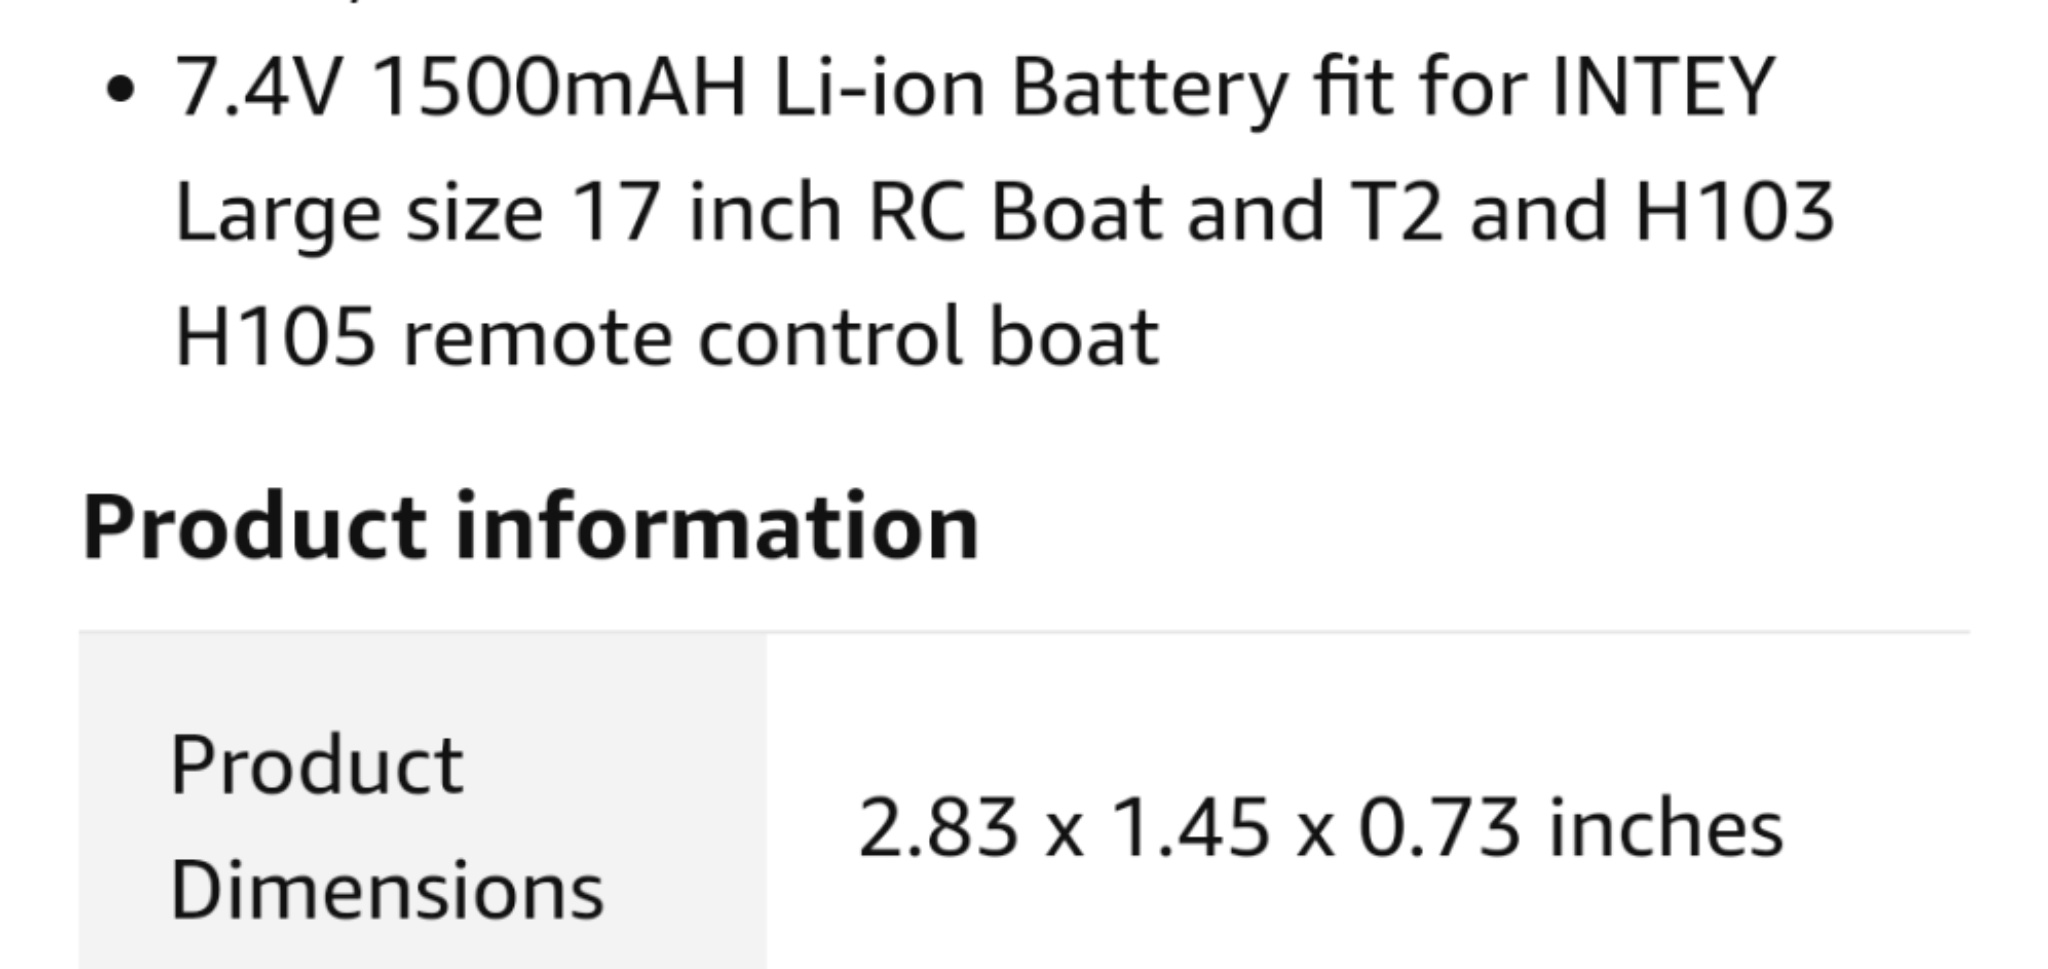
Task: Click the word 'inches' in the dimensions value
Action: [x=1666, y=828]
